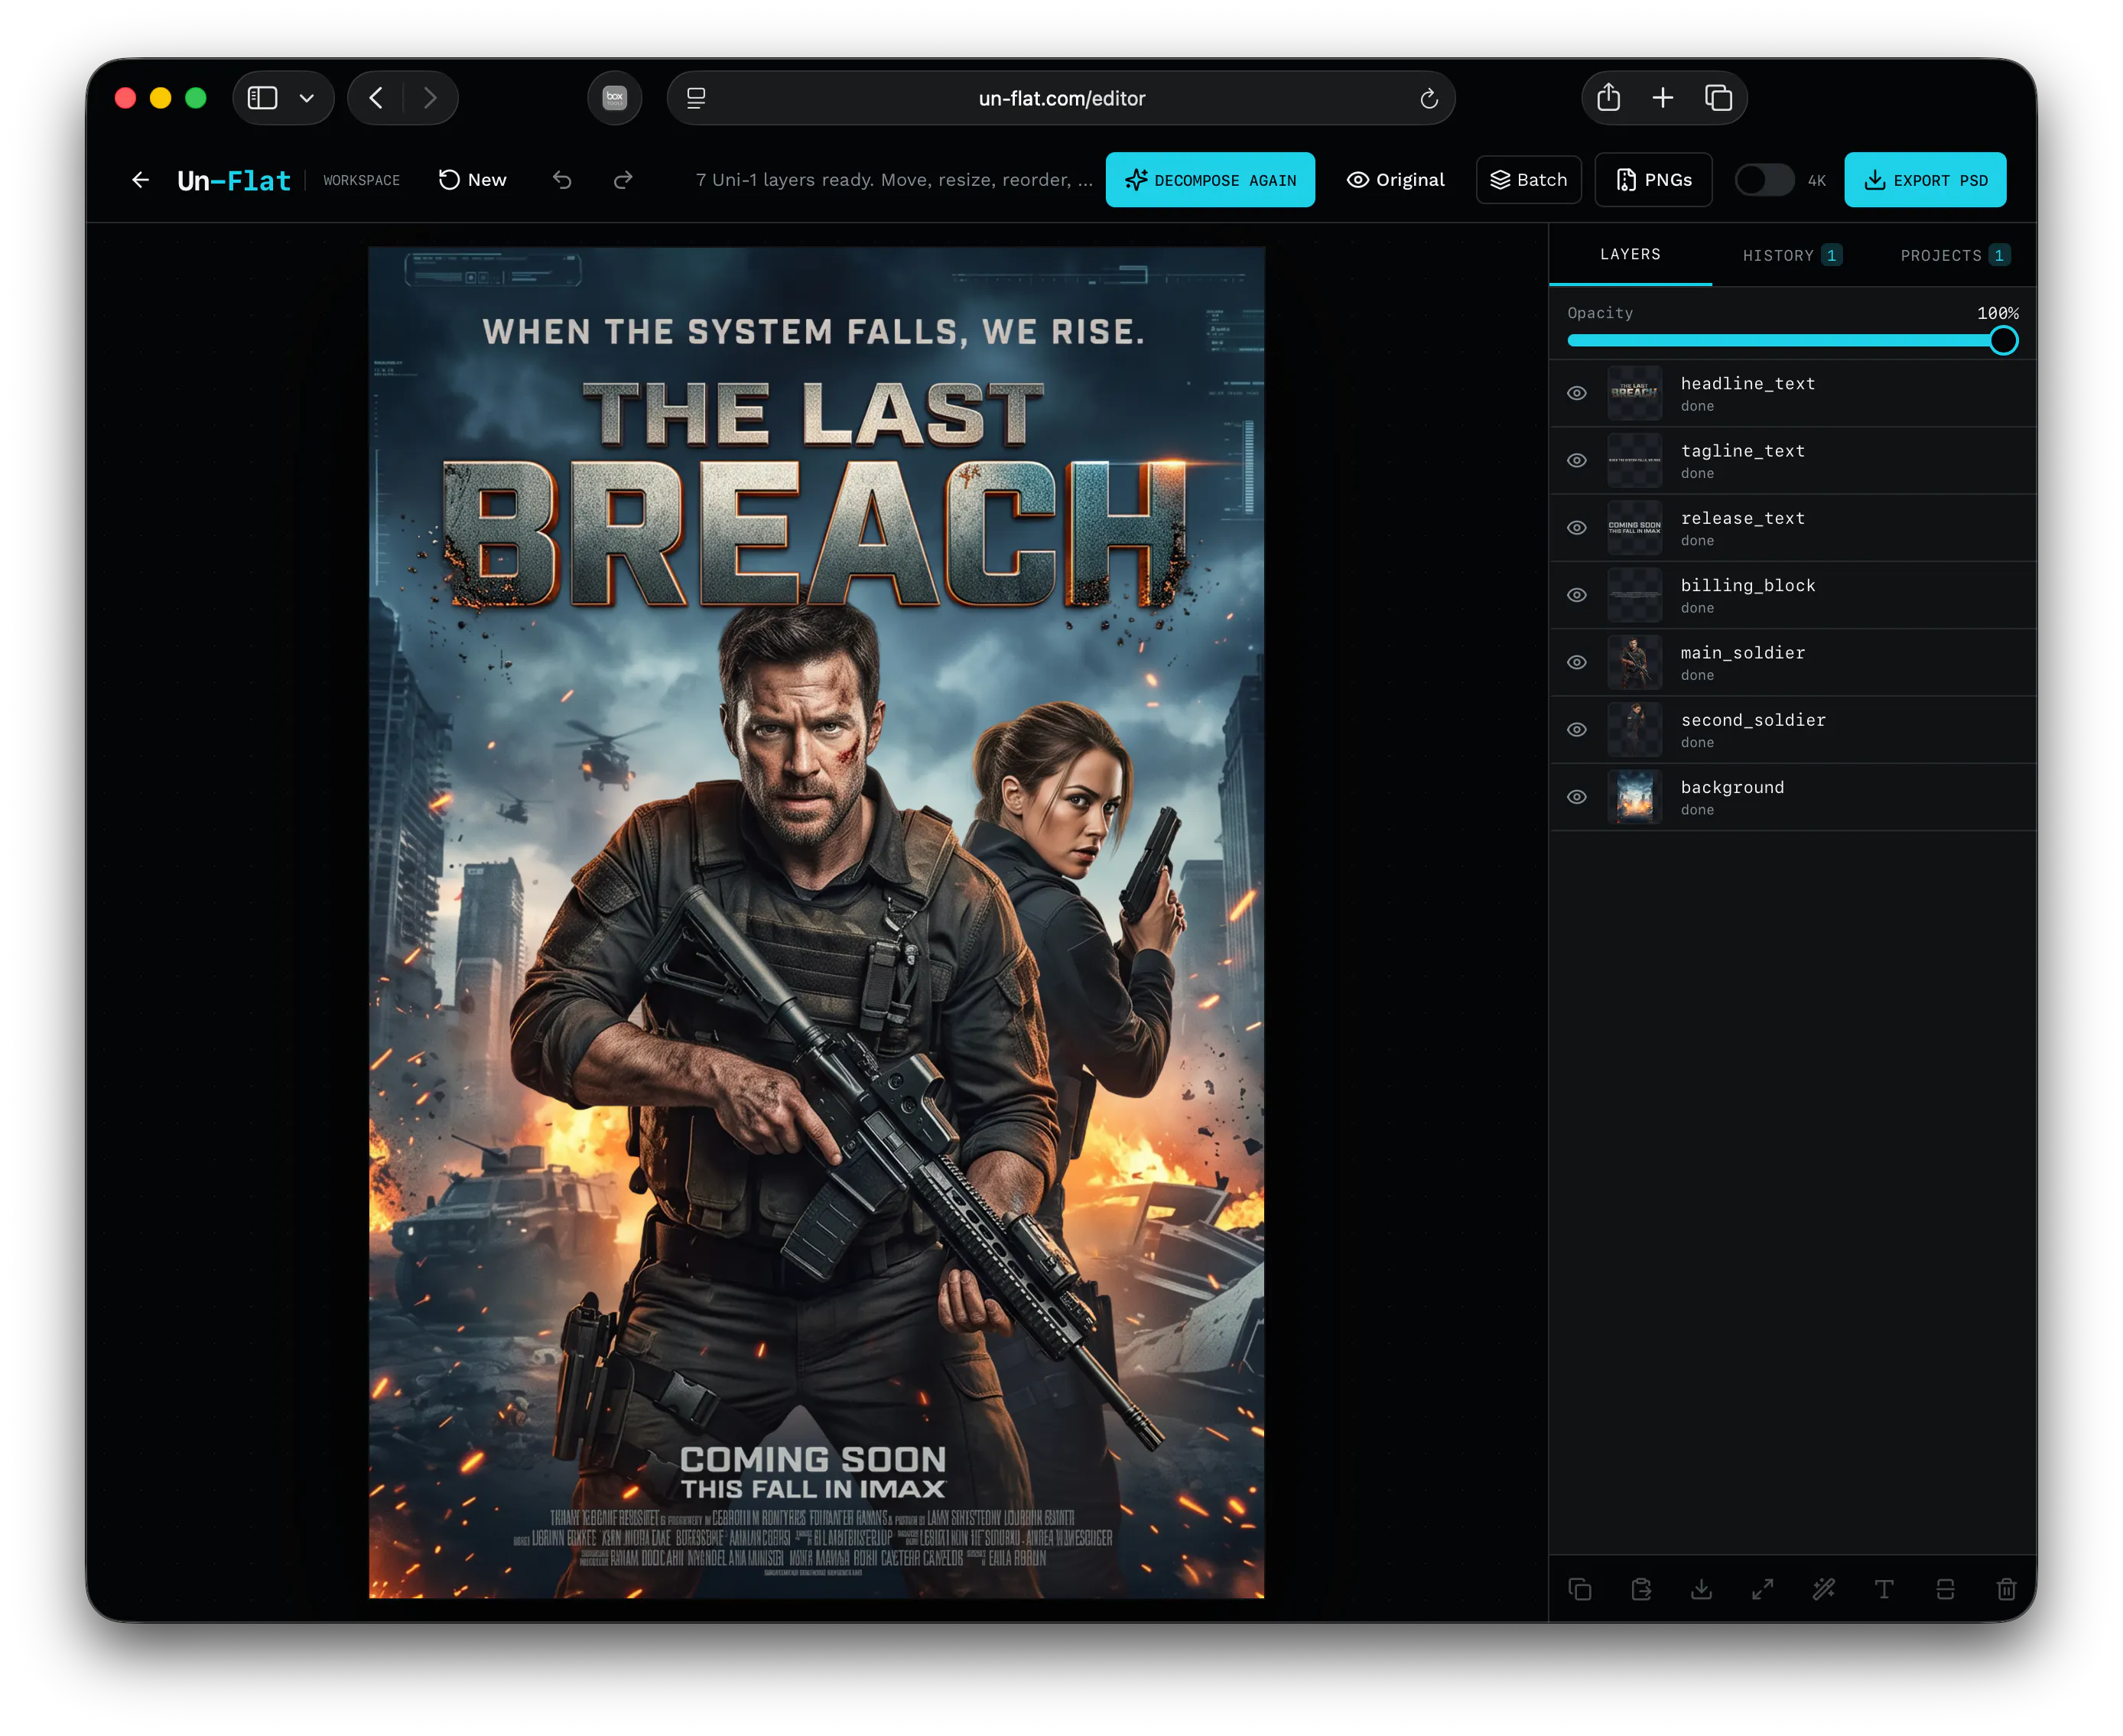
Task: Click the trash delete layer icon
Action: (x=2006, y=1589)
